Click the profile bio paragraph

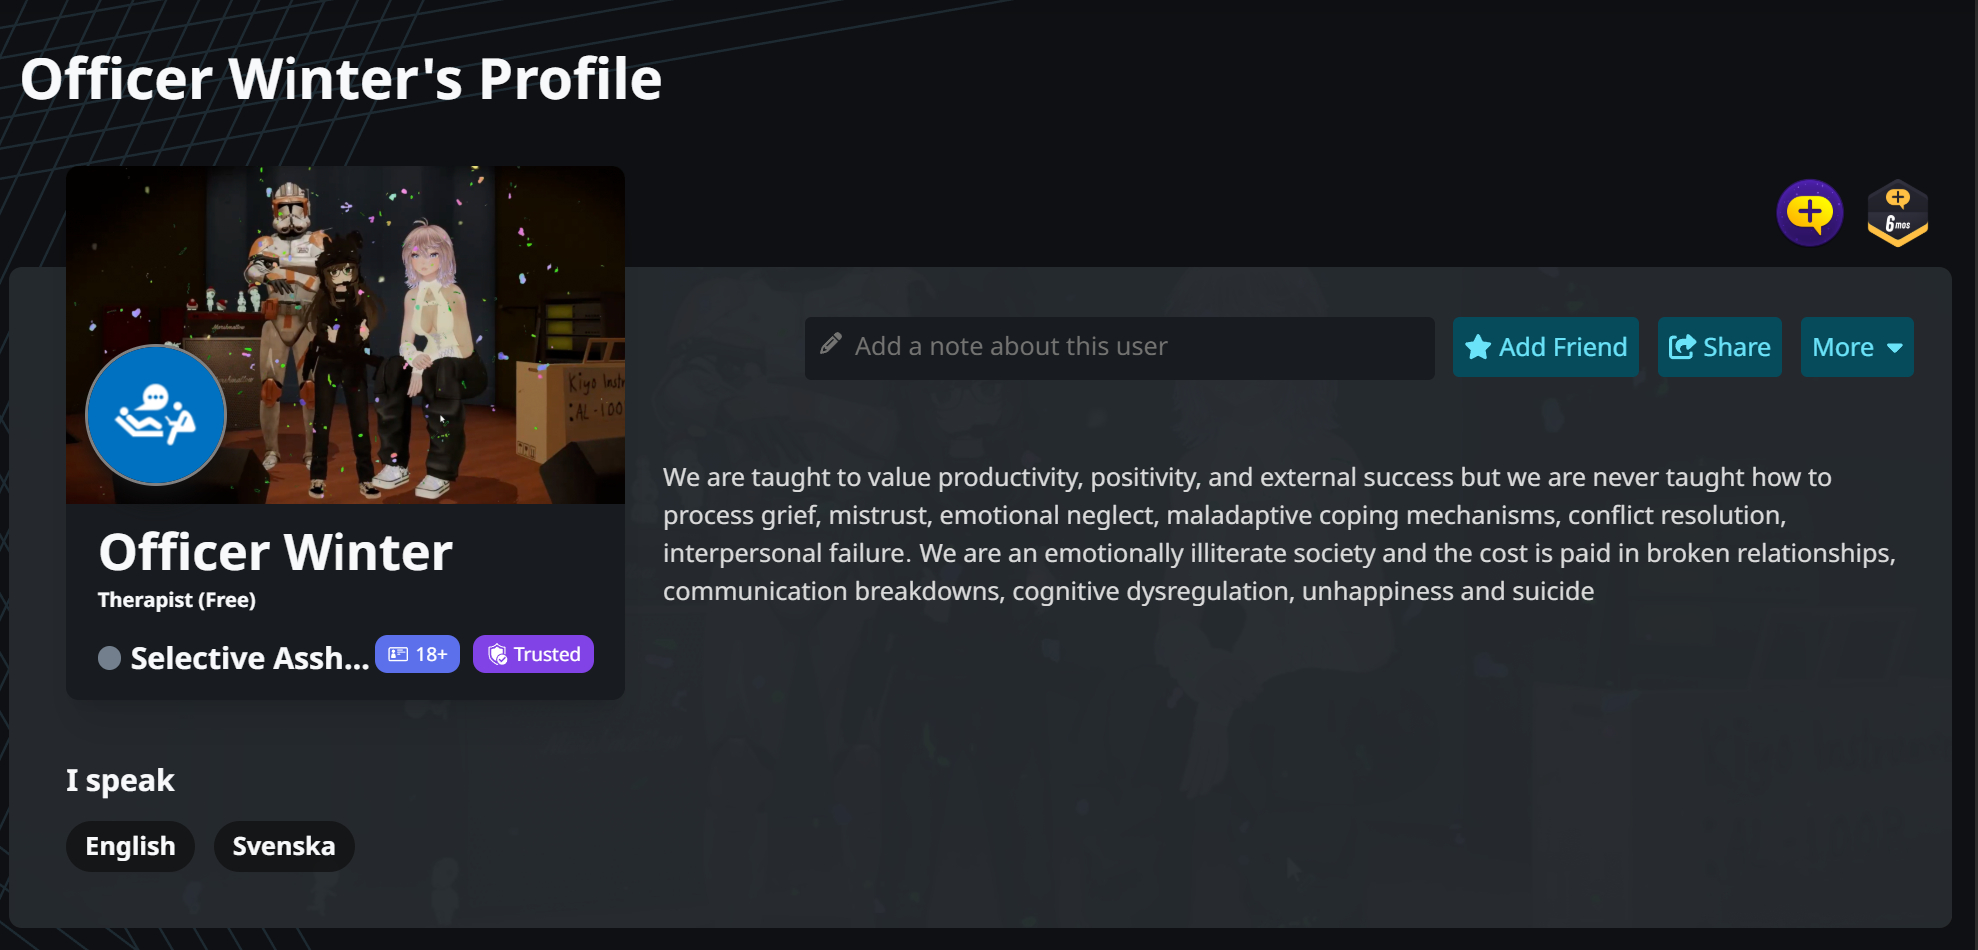(x=1278, y=534)
